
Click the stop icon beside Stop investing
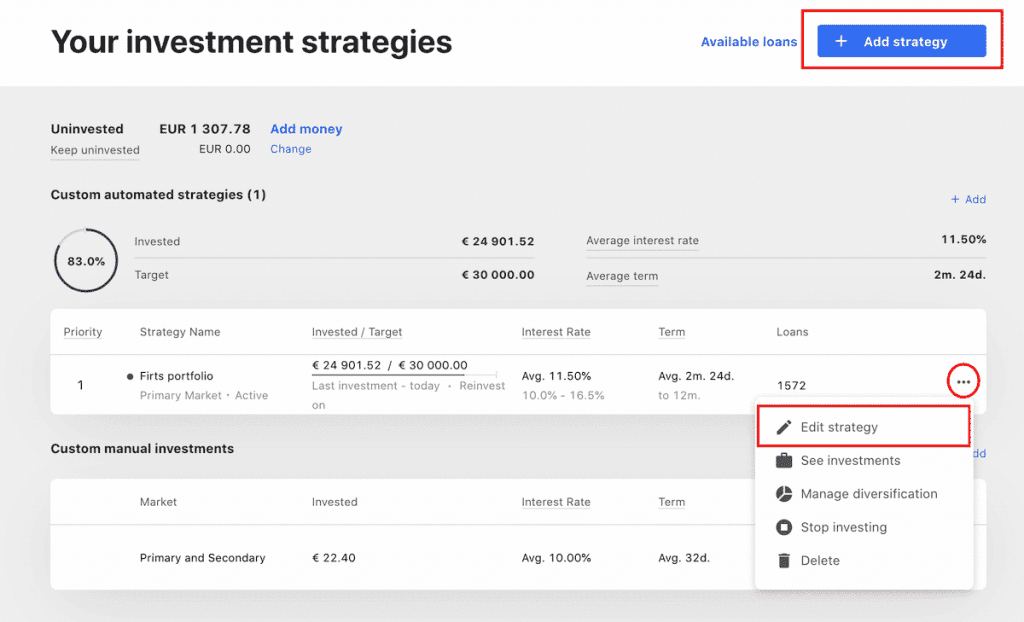click(784, 527)
